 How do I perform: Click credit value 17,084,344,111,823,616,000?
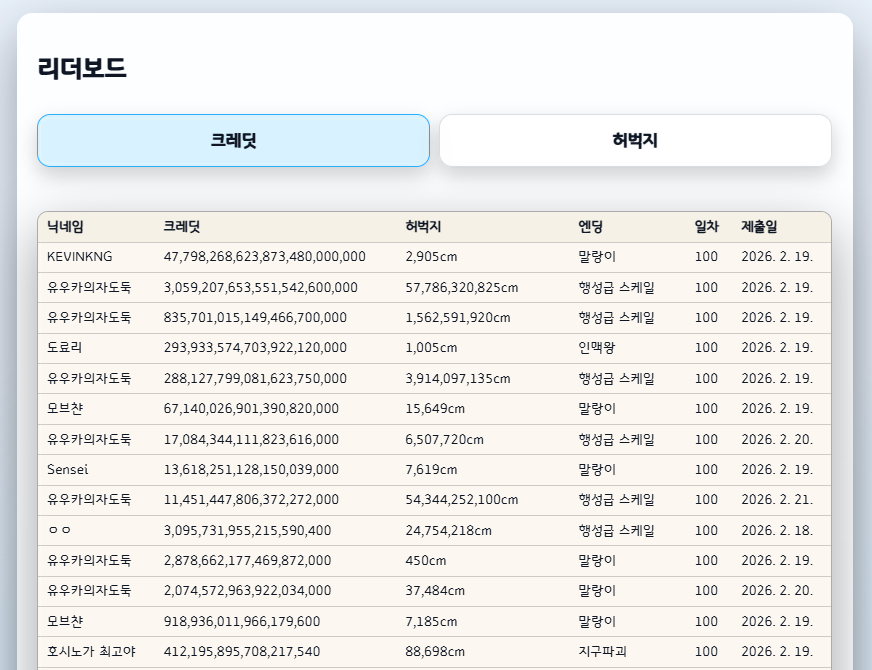(251, 439)
